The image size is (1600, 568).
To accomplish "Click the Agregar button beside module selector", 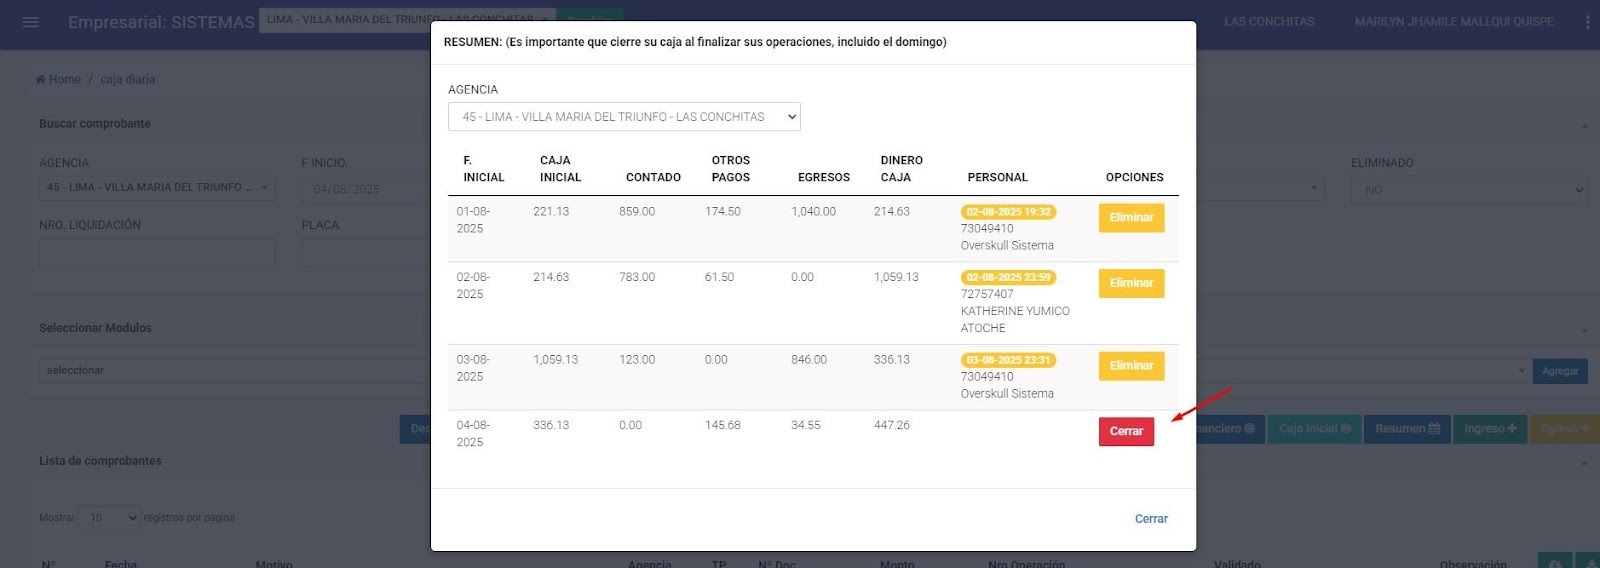I will coord(1559,371).
